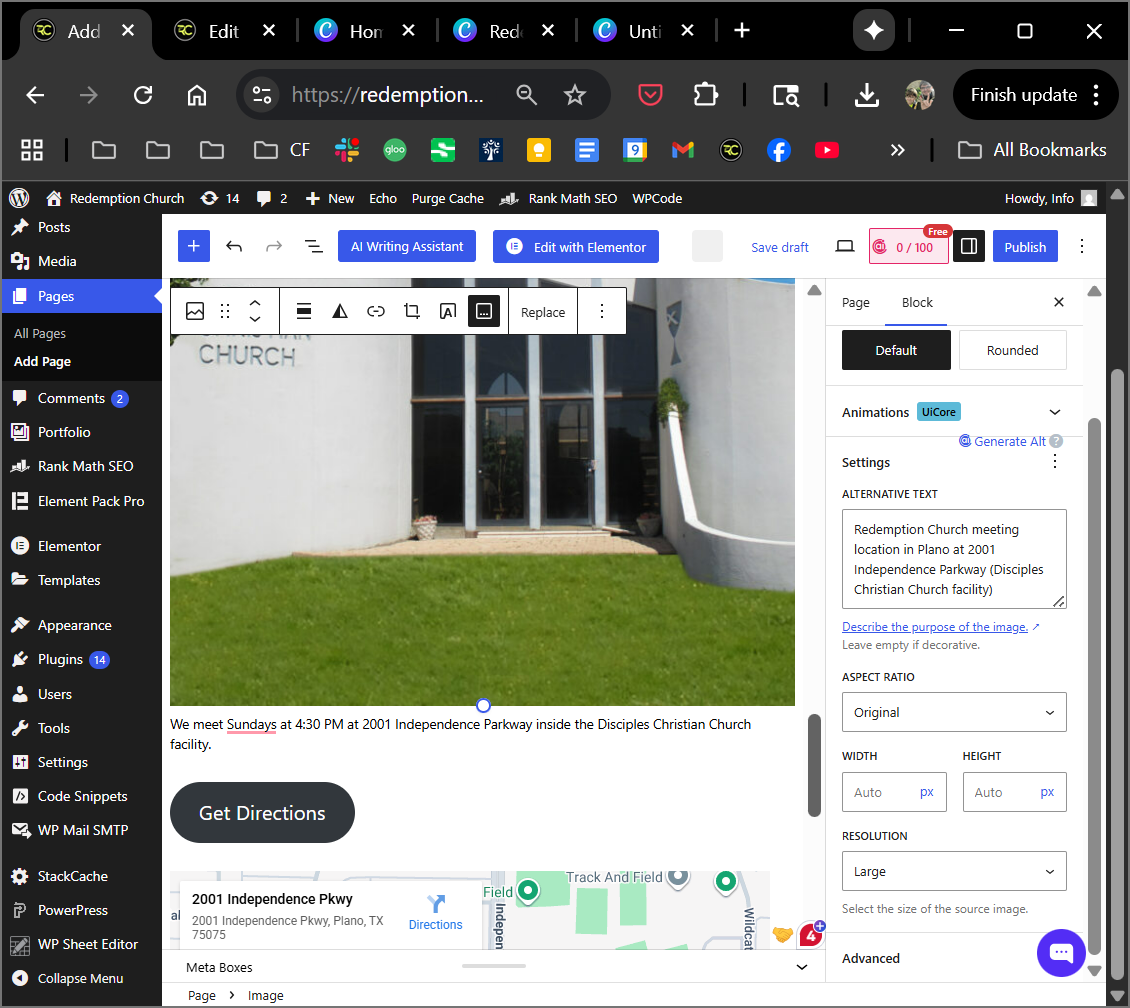Image resolution: width=1130 pixels, height=1008 pixels.
Task: Open the block alignment option
Action: pos(304,312)
